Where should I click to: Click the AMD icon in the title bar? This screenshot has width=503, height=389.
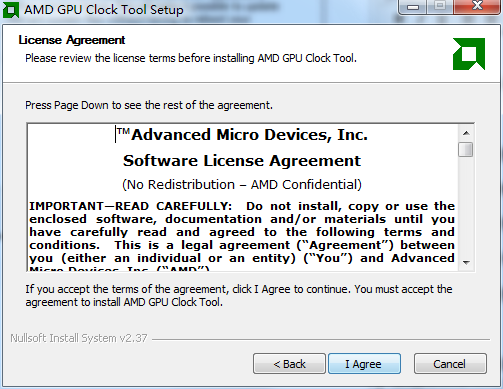coord(11,10)
